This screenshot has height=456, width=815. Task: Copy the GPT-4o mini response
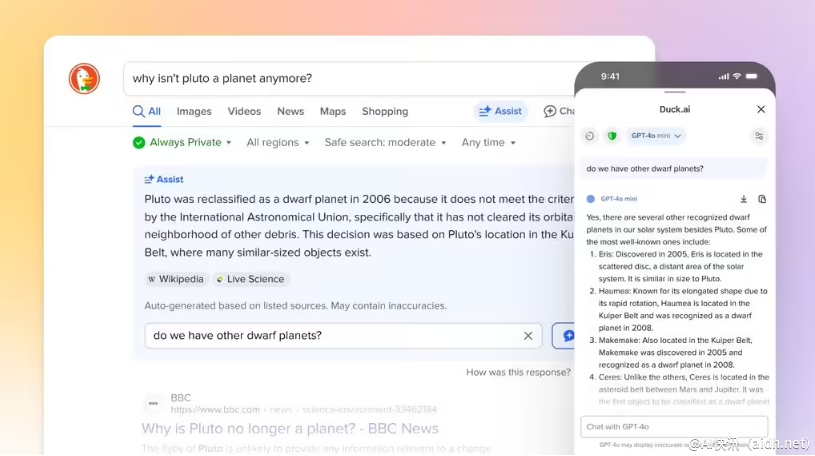click(x=762, y=199)
